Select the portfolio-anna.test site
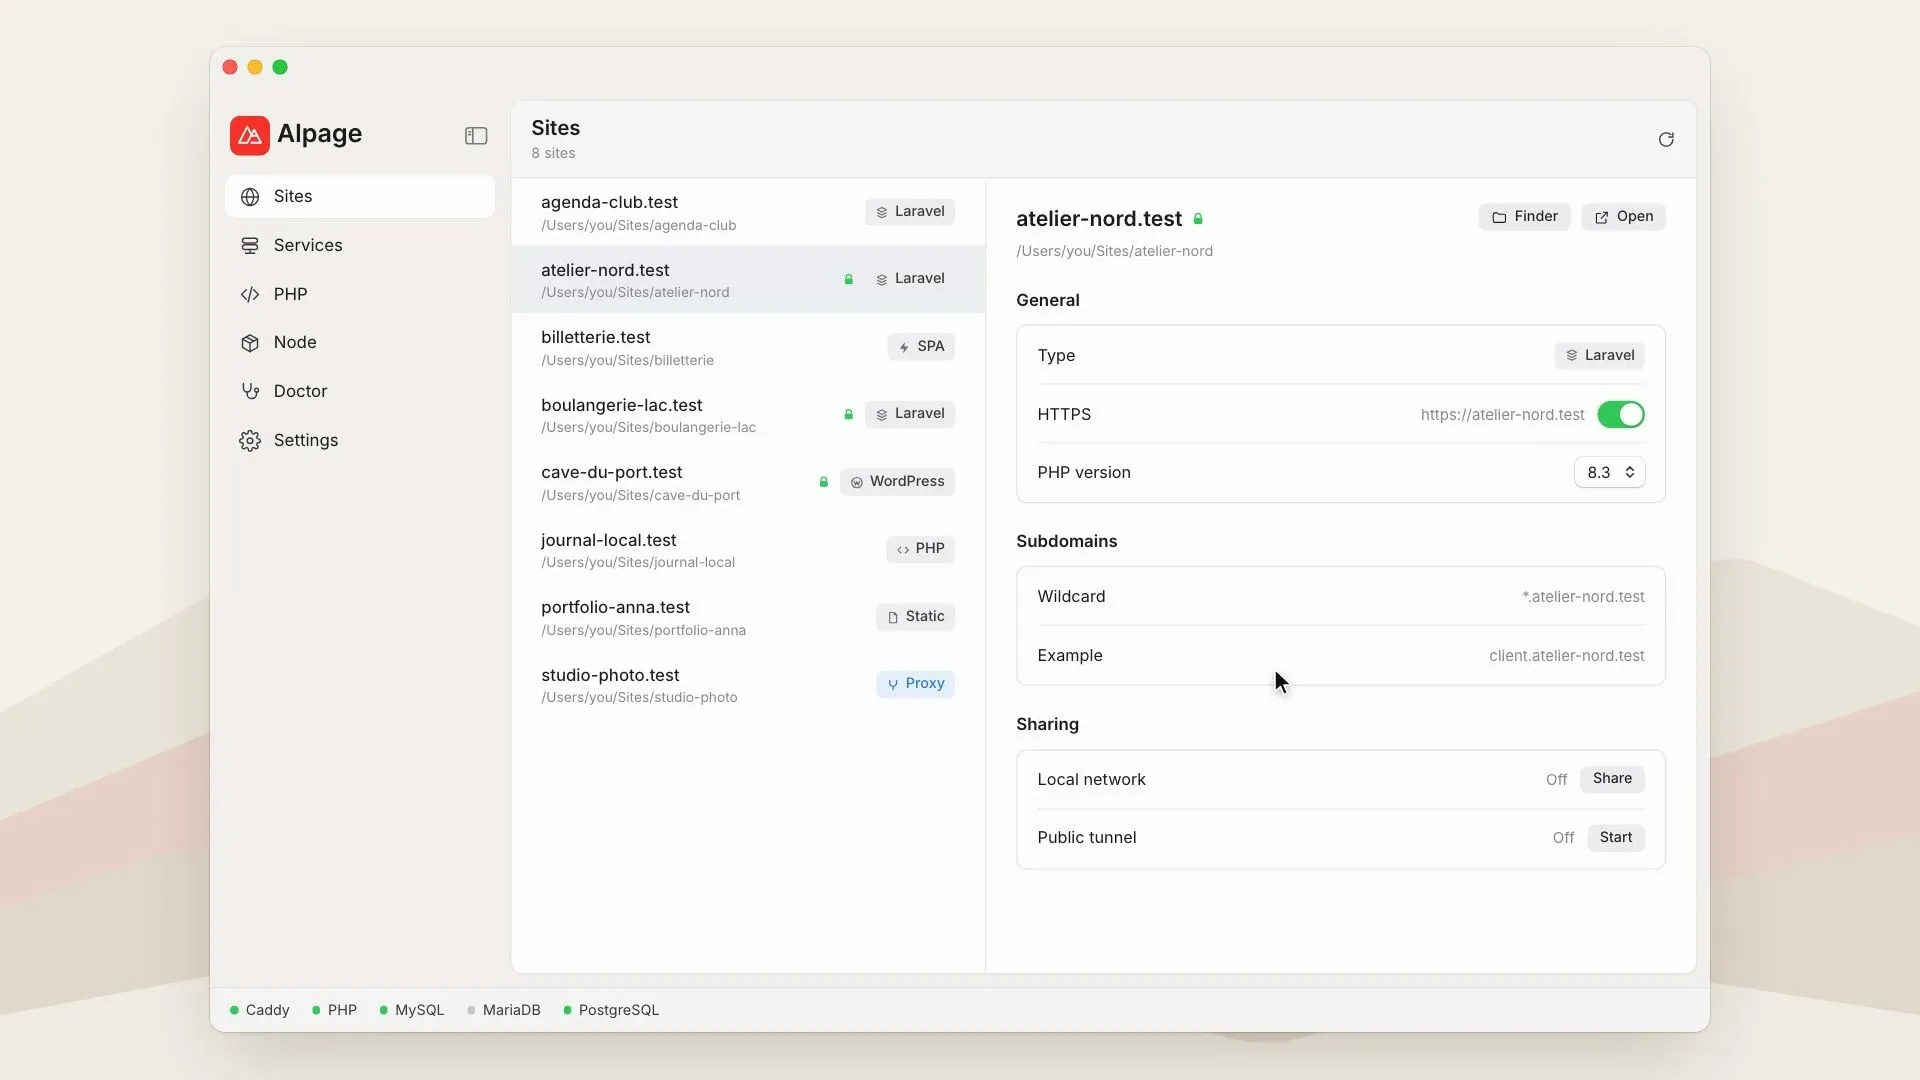Image resolution: width=1920 pixels, height=1080 pixels. [x=748, y=618]
